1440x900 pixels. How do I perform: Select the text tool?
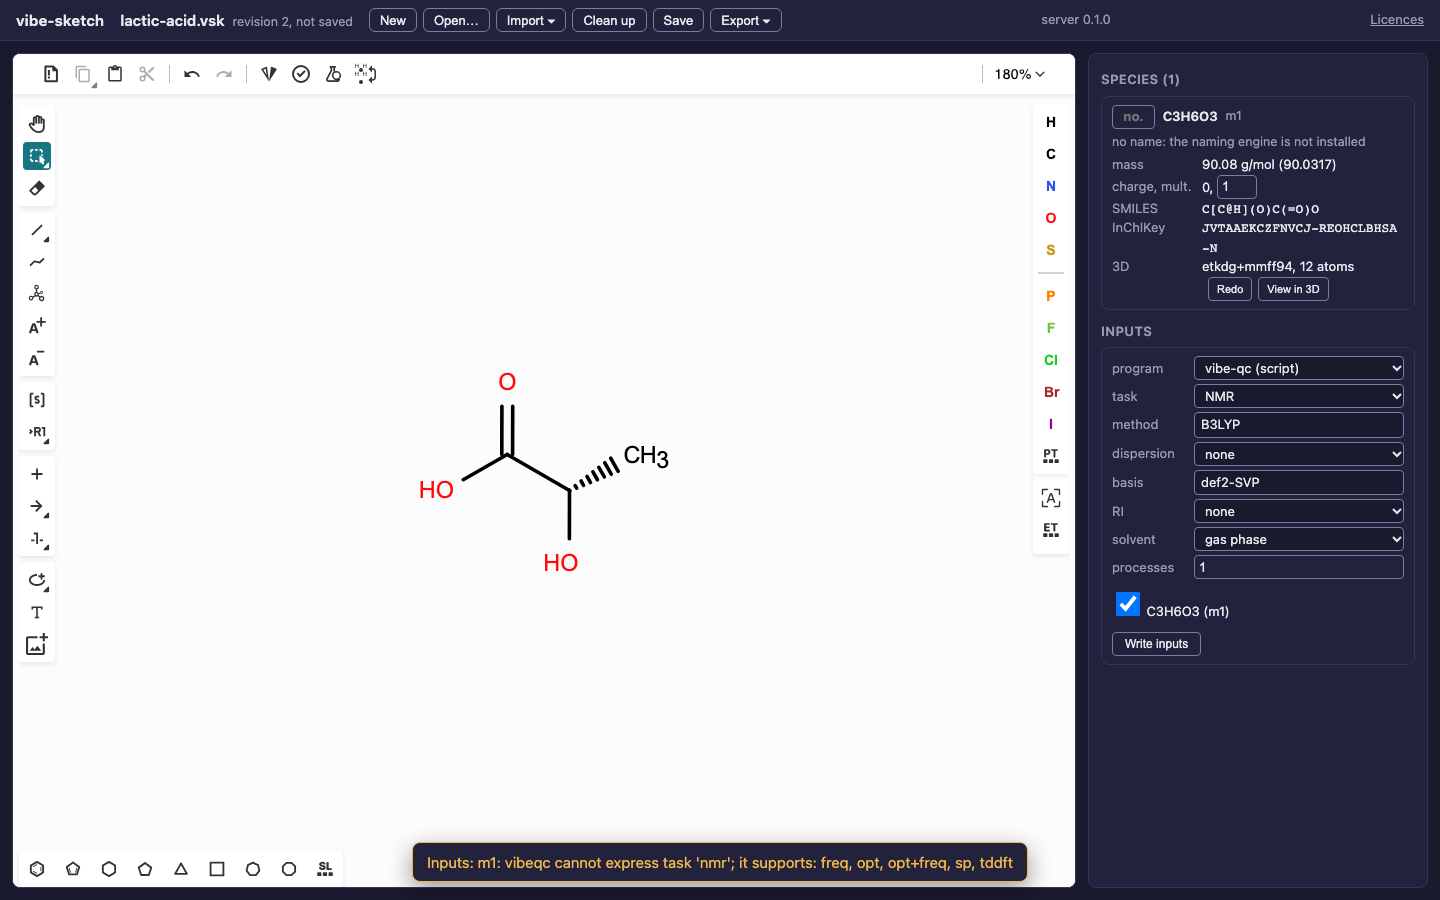pyautogui.click(x=37, y=612)
